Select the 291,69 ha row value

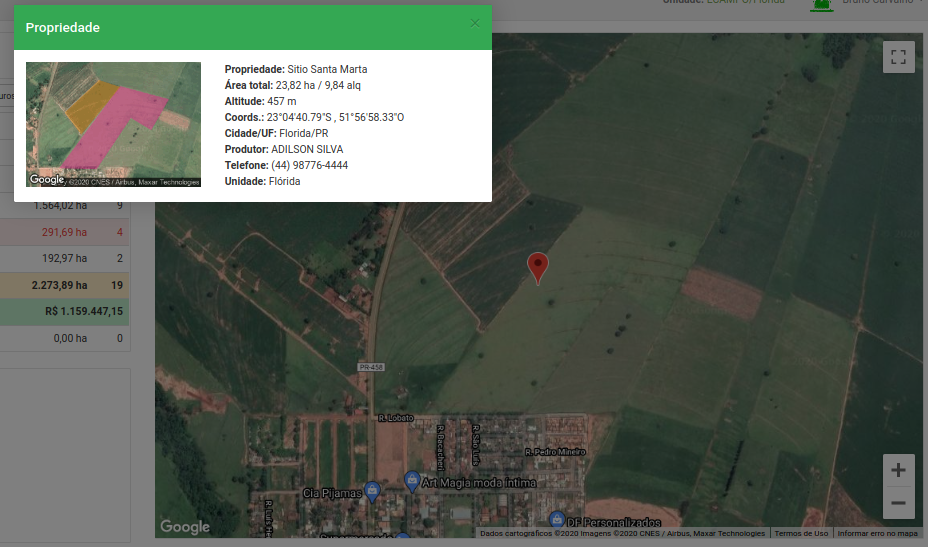click(65, 232)
